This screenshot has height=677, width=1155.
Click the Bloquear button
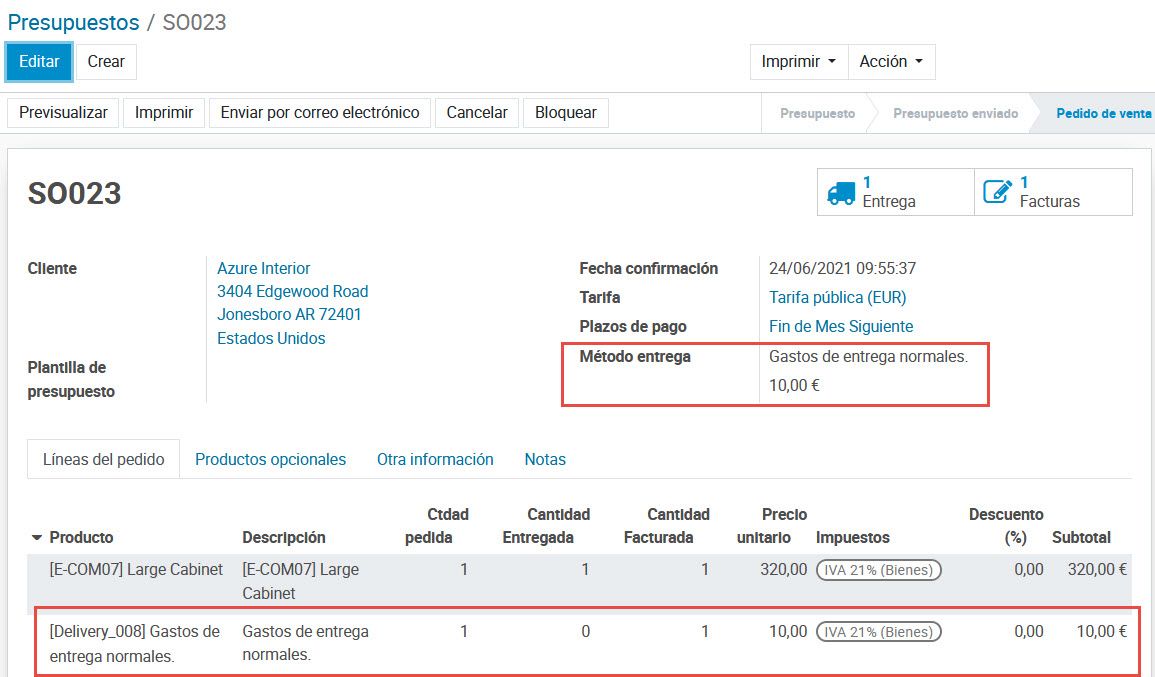pos(565,112)
